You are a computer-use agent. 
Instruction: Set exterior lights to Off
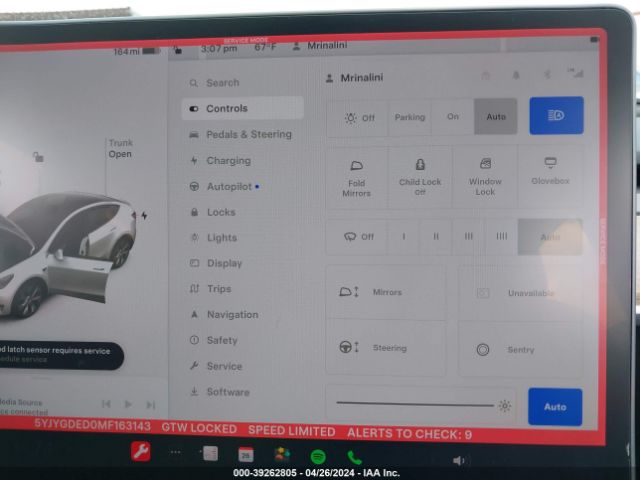pyautogui.click(x=358, y=118)
